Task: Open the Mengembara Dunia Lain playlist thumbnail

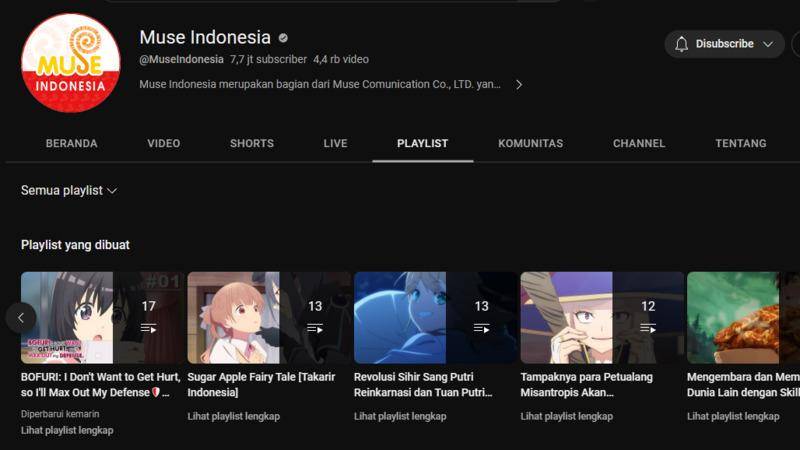Action: [743, 317]
